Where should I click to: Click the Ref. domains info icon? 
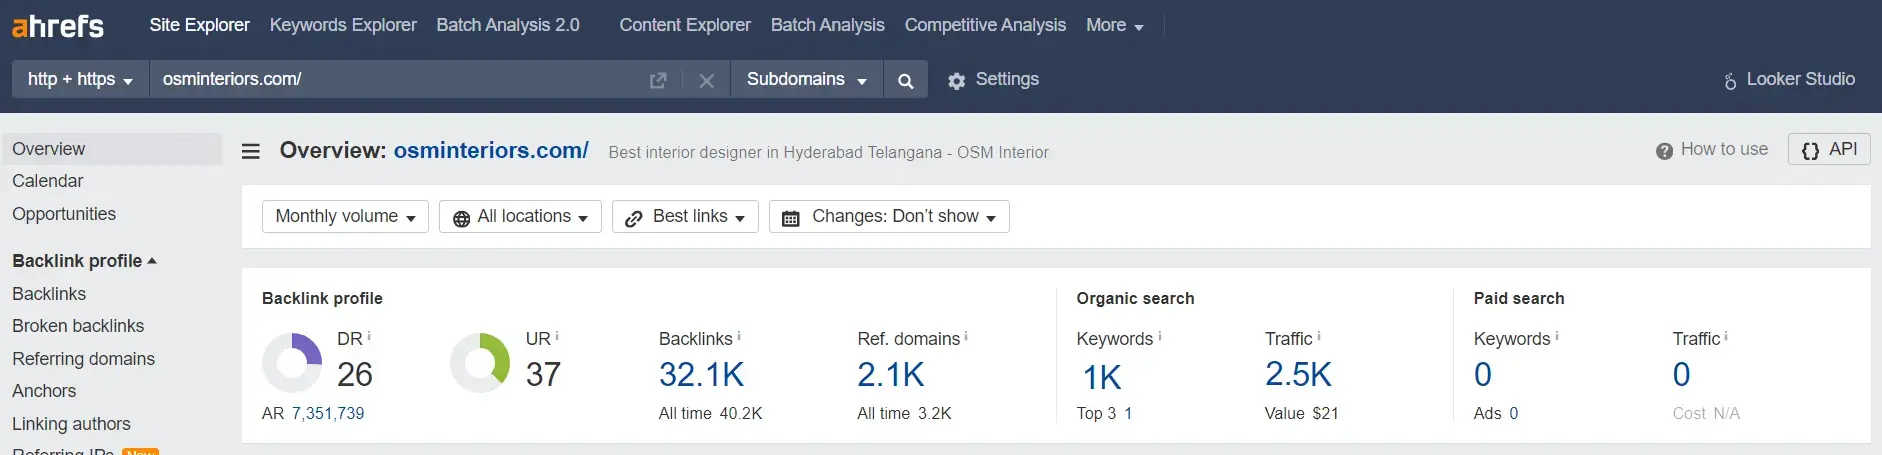coord(966,336)
